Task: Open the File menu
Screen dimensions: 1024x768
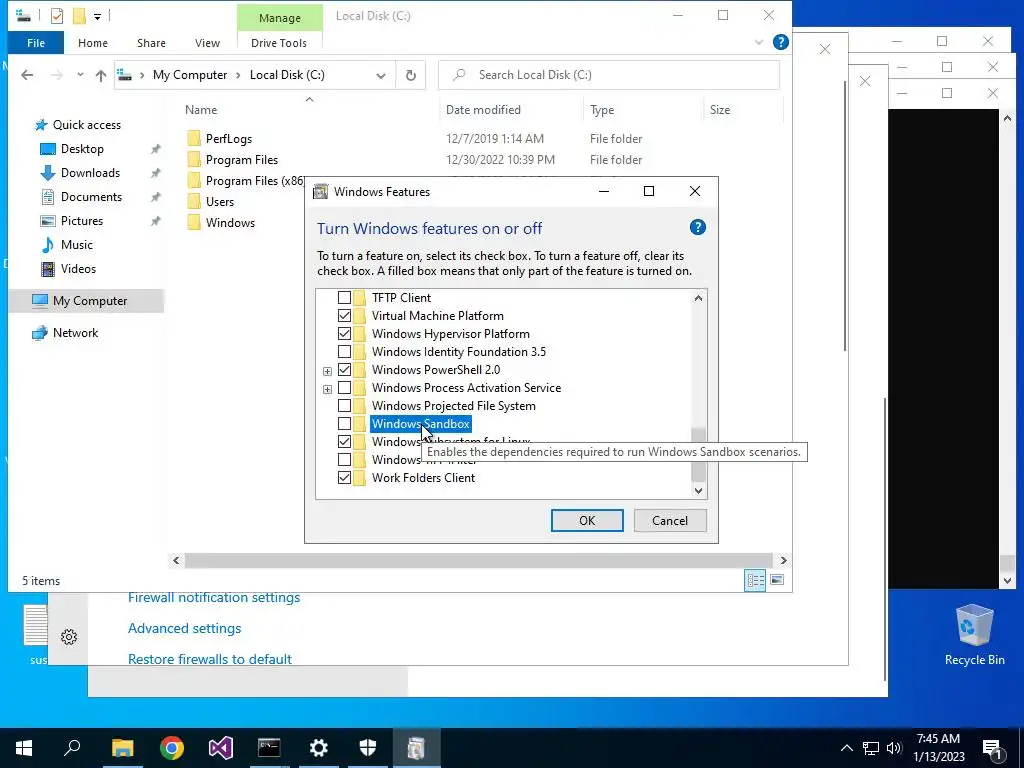Action: [x=36, y=43]
